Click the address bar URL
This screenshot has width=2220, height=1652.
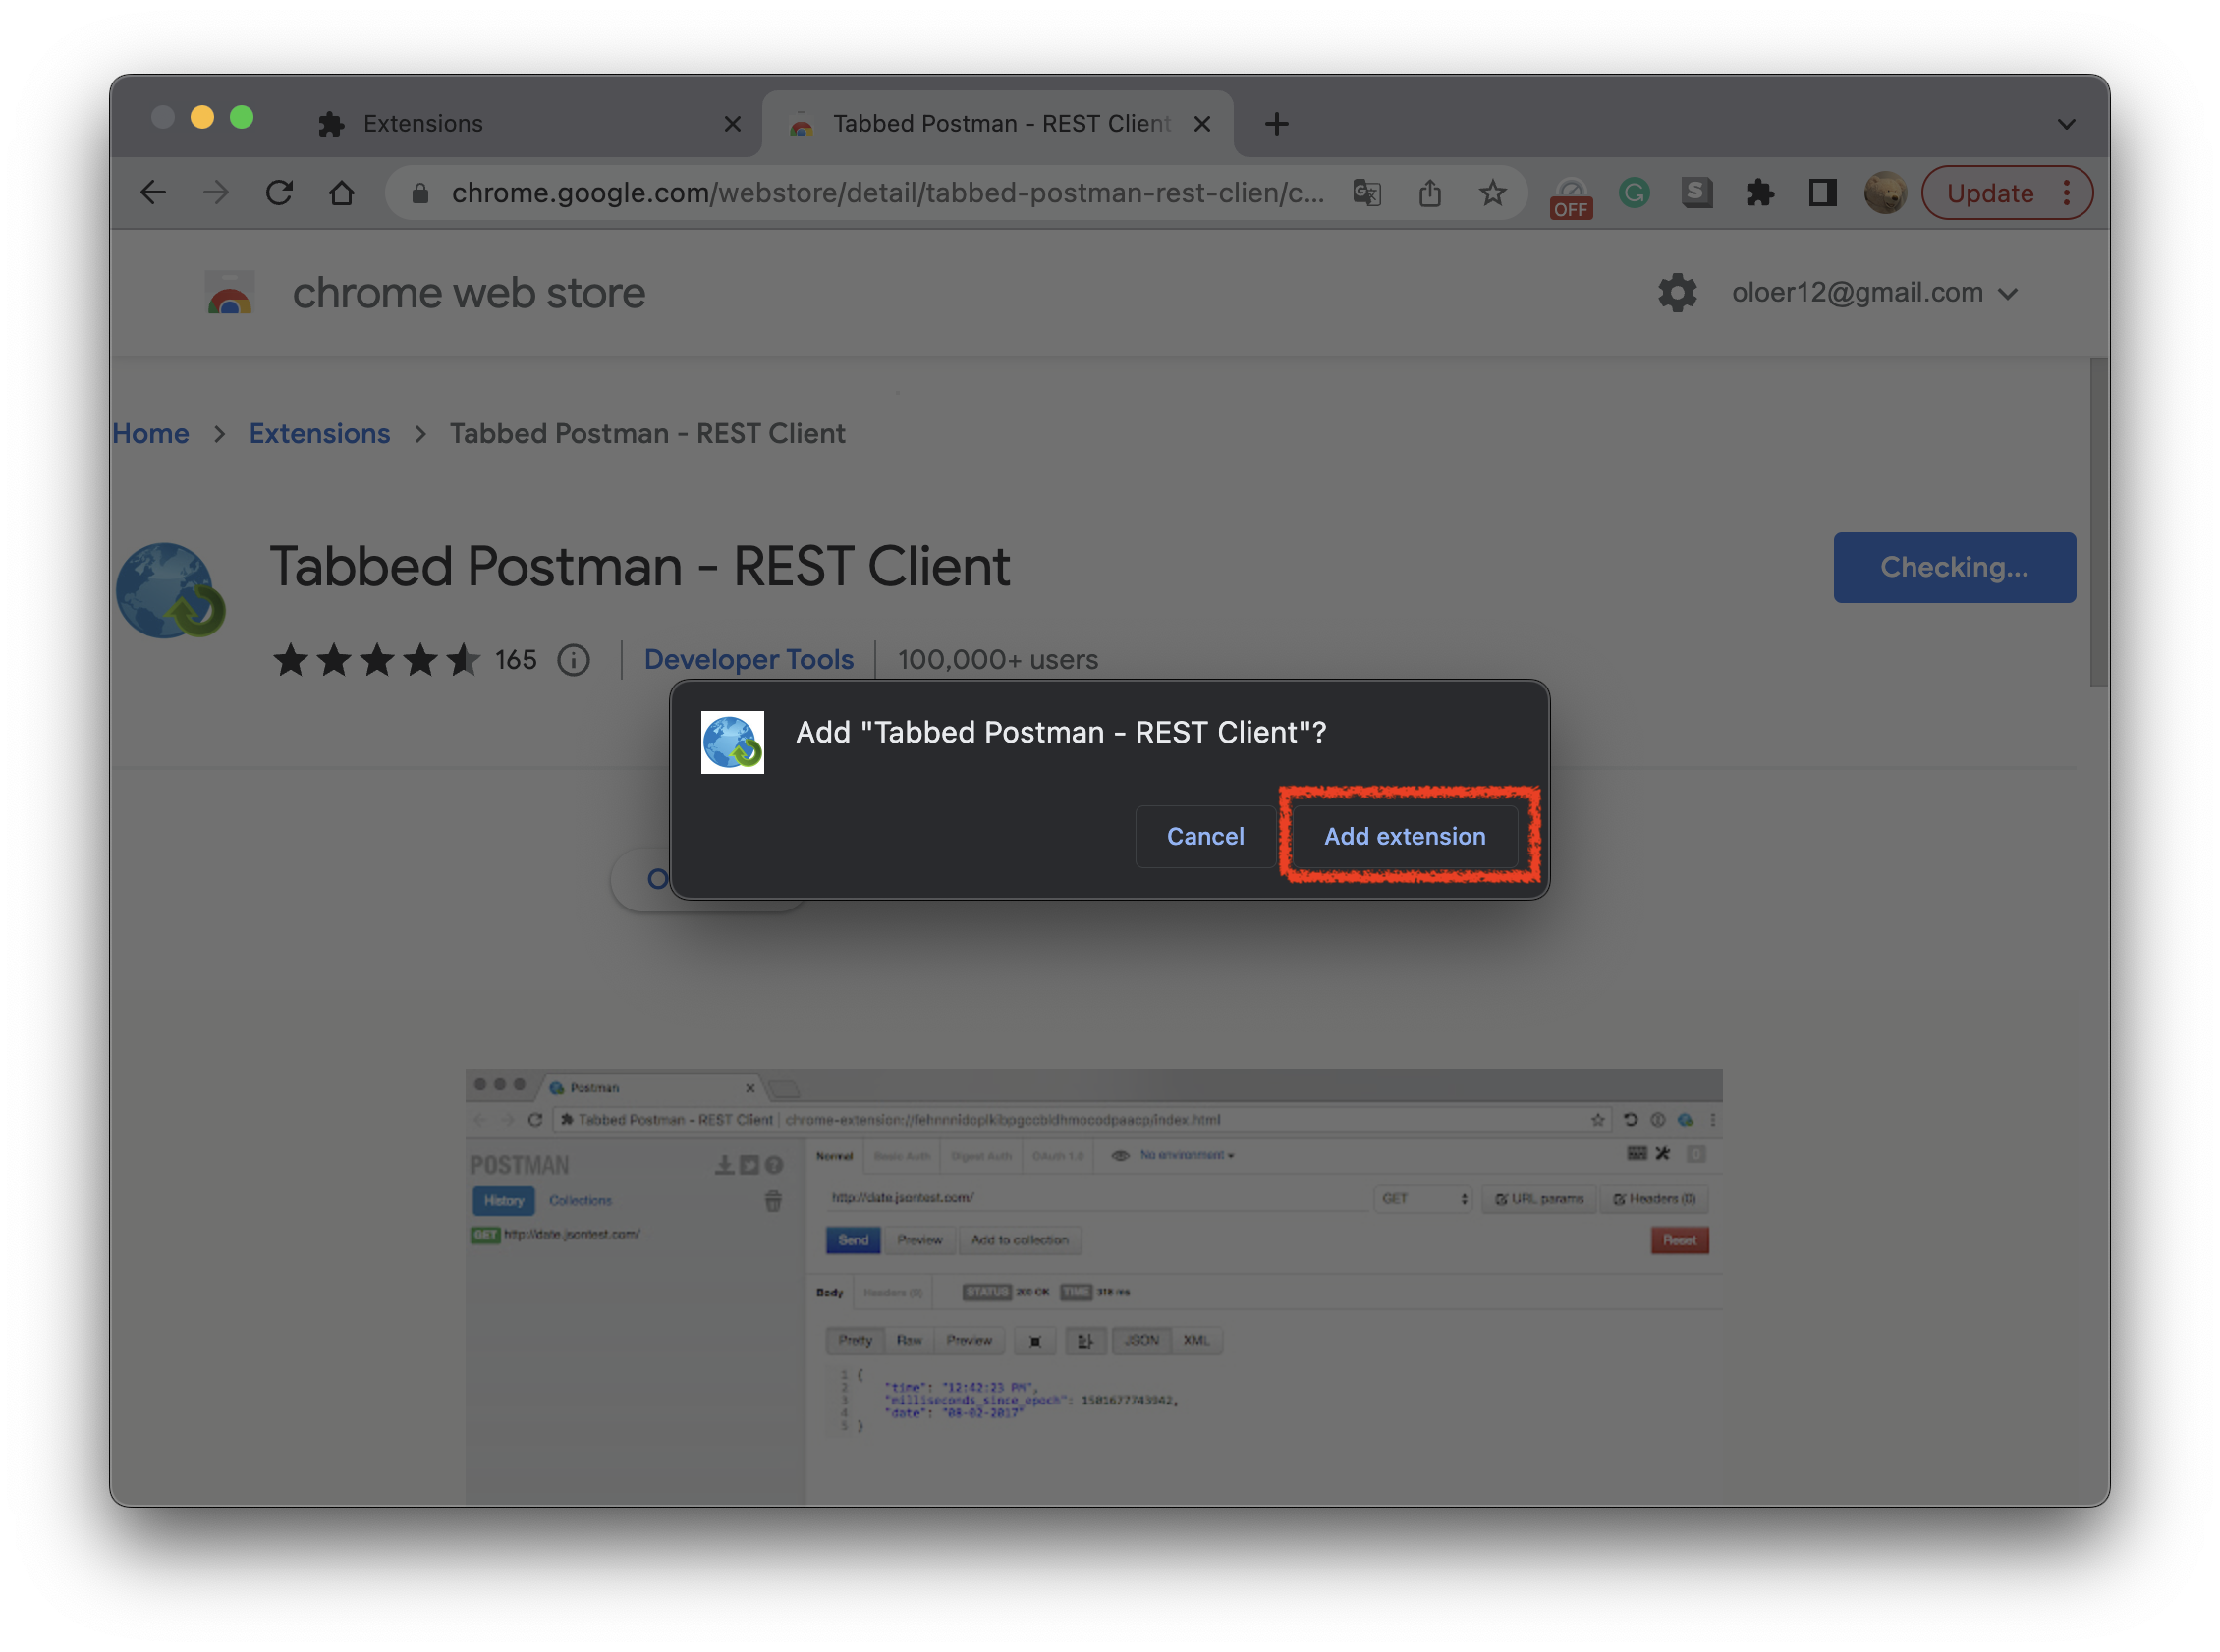click(887, 192)
